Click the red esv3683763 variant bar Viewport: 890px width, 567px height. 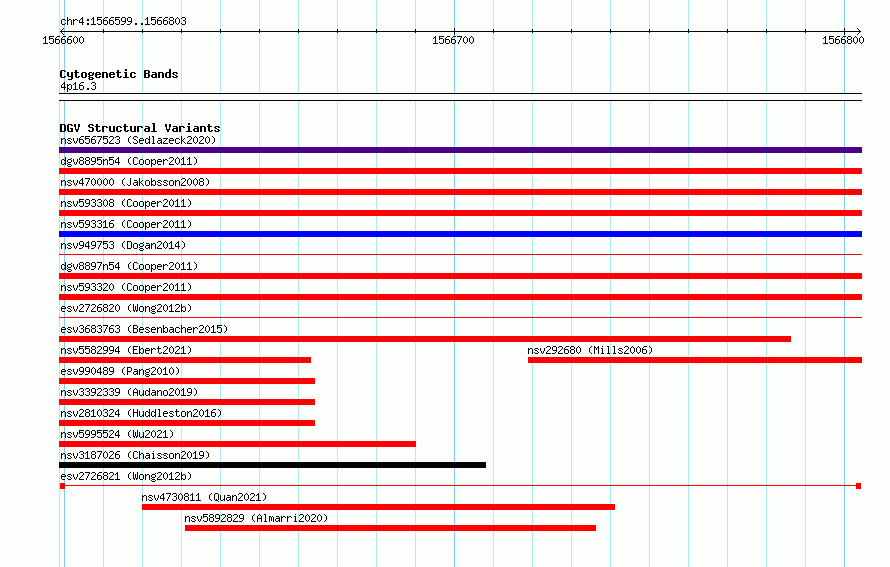(x=425, y=339)
